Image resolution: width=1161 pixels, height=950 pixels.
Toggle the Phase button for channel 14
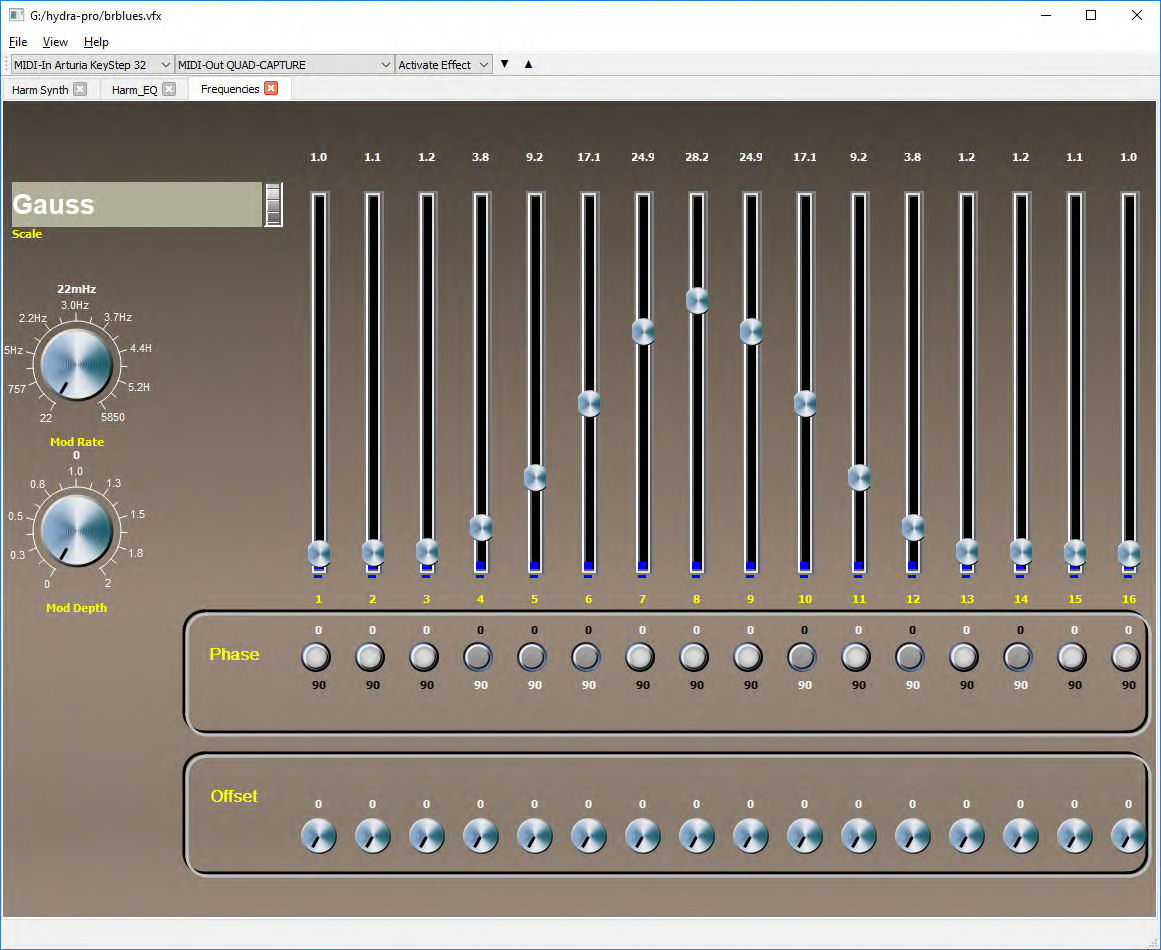pyautogui.click(x=1018, y=657)
